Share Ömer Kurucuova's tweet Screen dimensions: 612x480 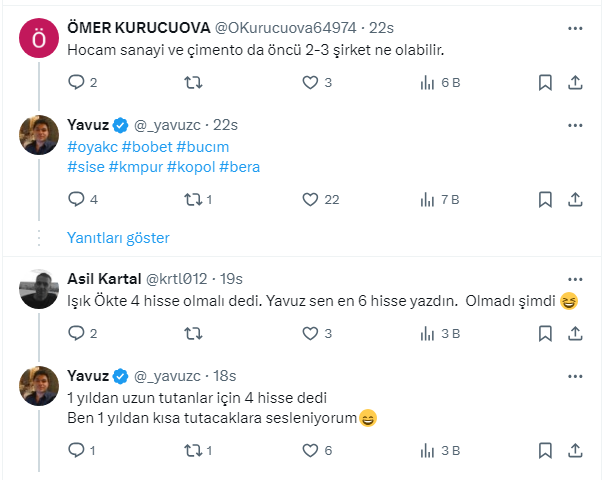click(x=575, y=83)
